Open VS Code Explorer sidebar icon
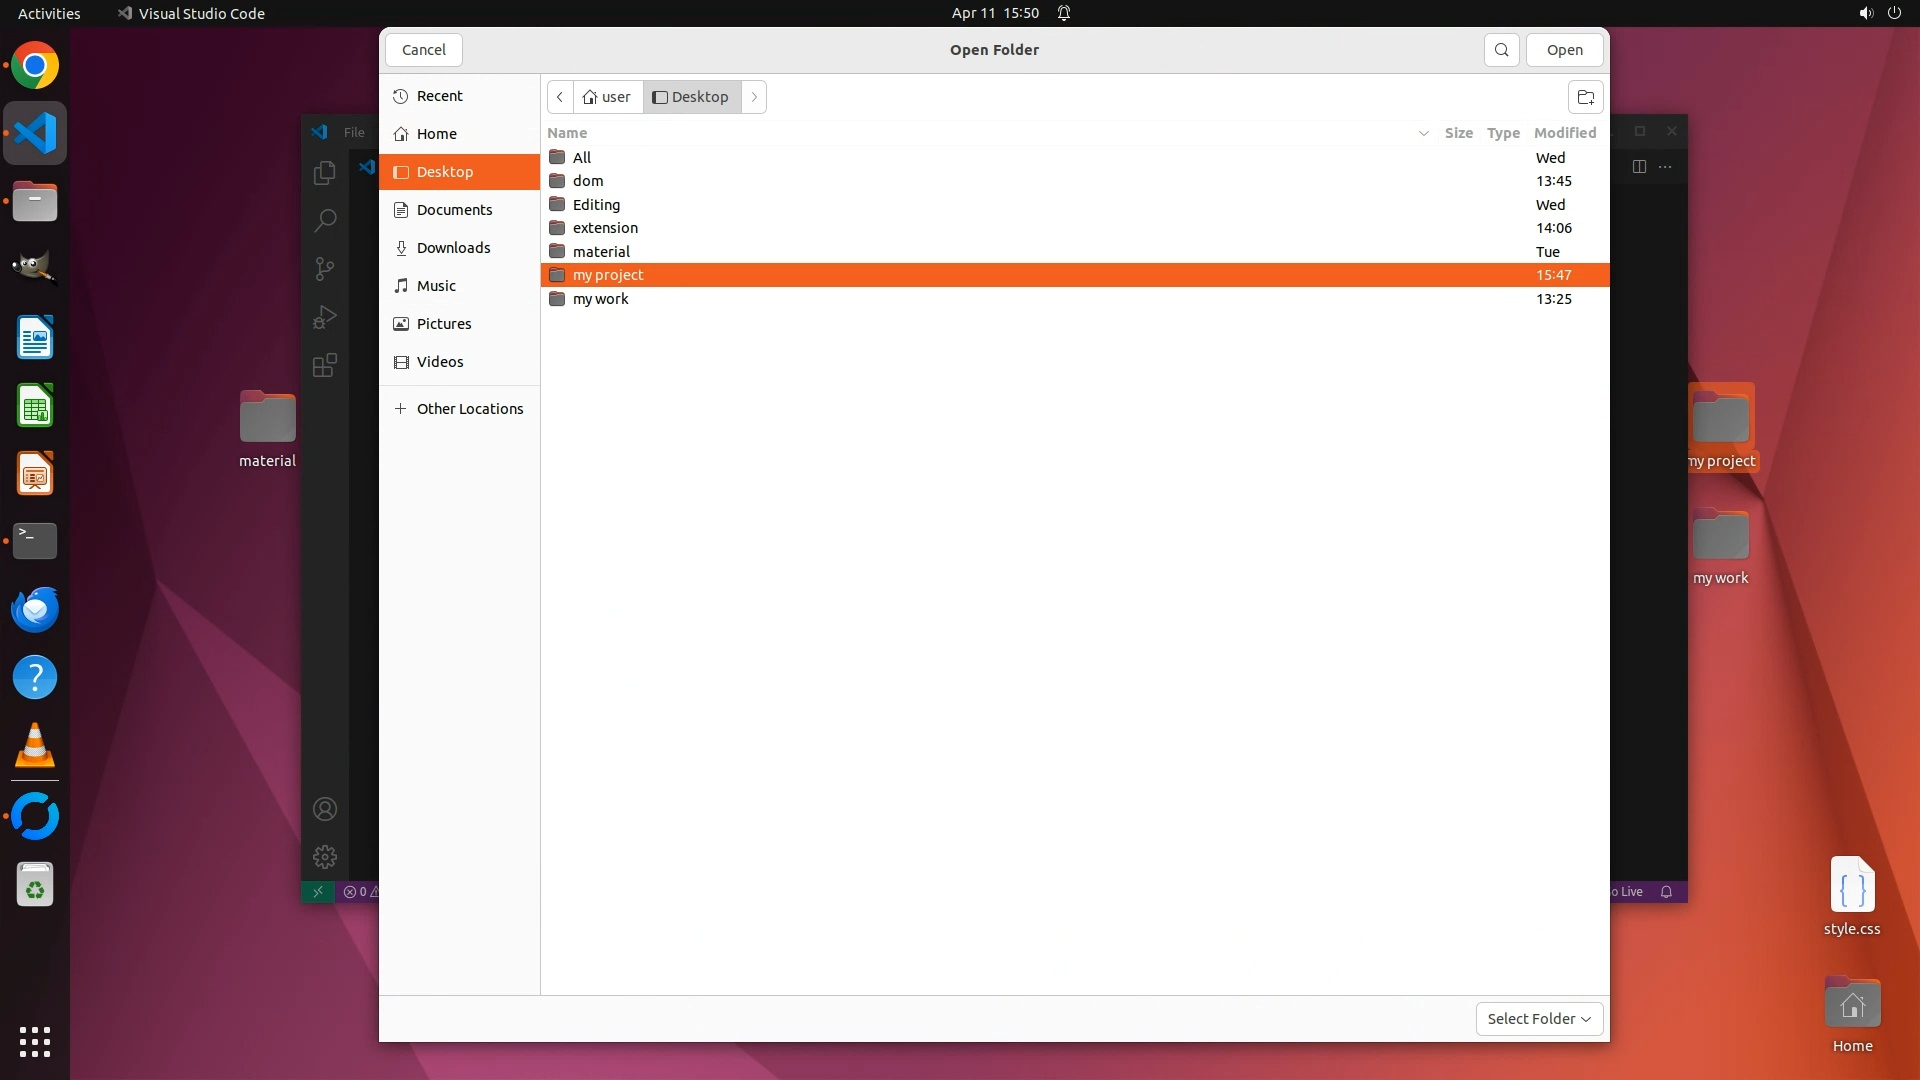Viewport: 1920px width, 1080px height. (x=324, y=173)
